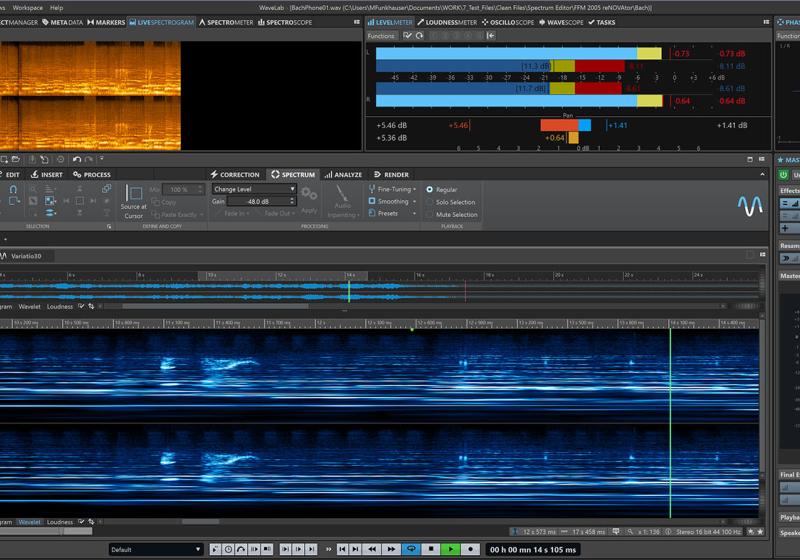Screen dimensions: 800x560
Task: Click the Stop playback button
Action: (x=431, y=549)
